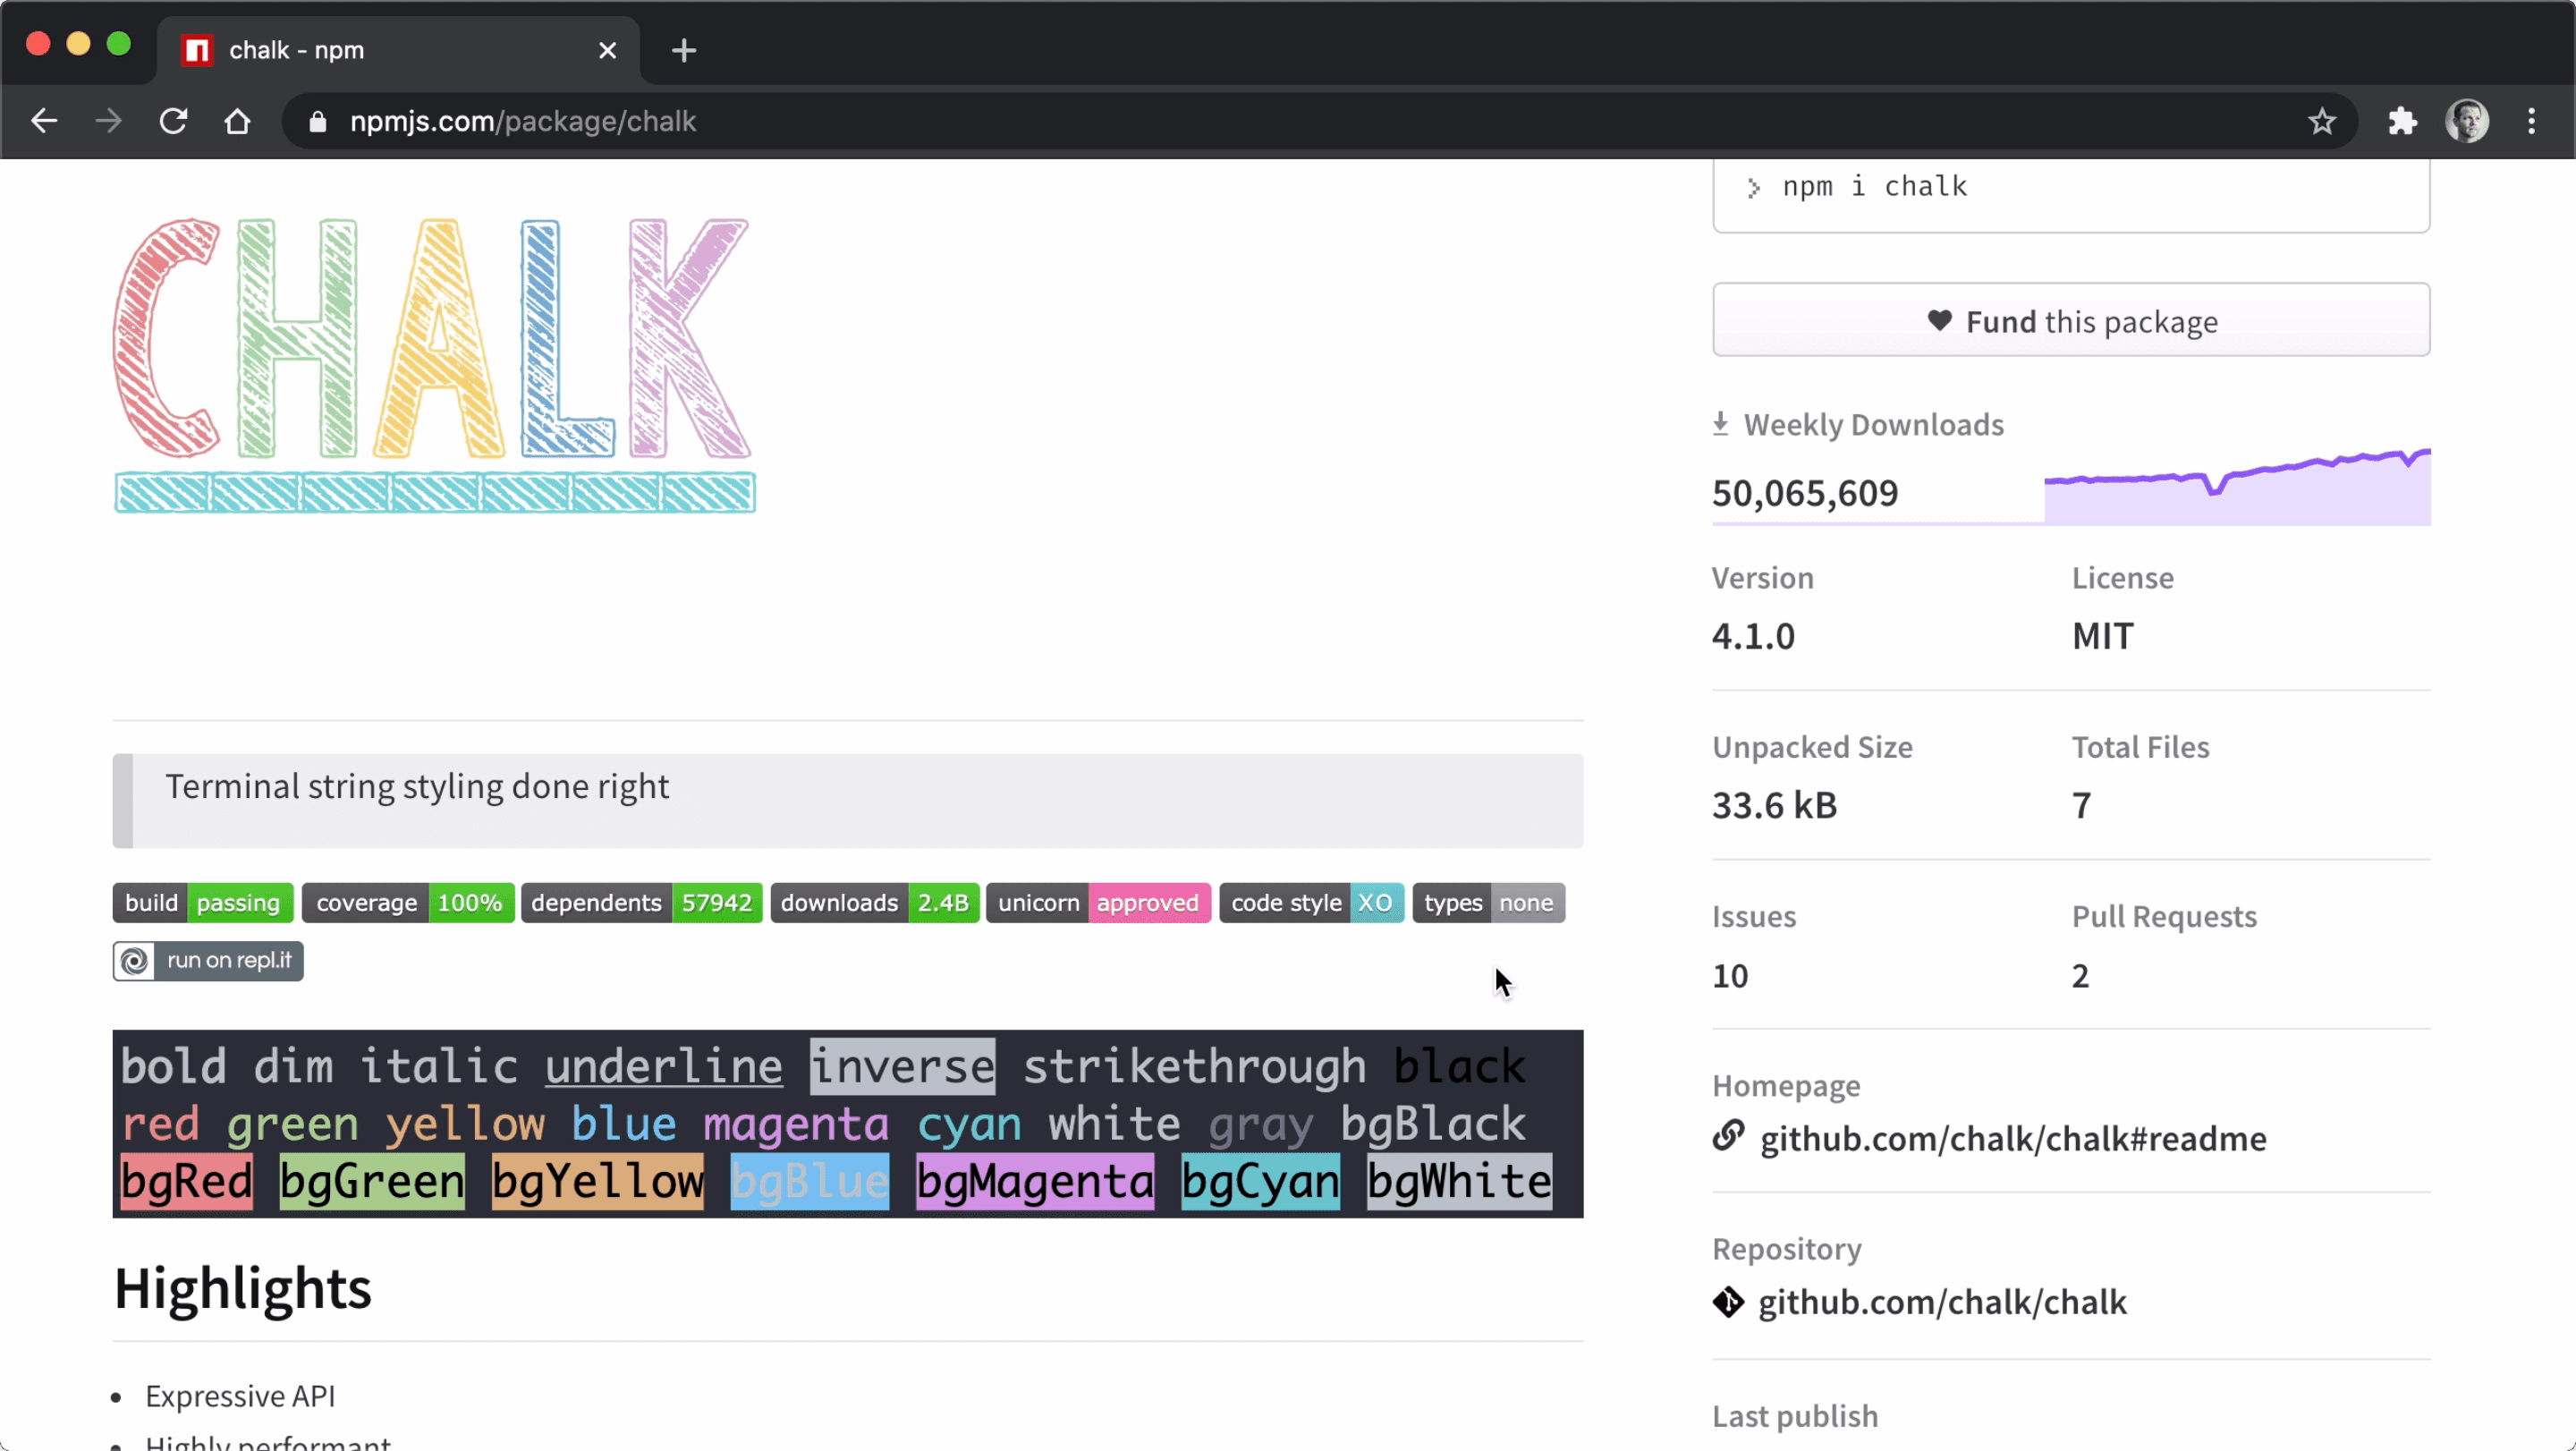
Task: Click the dependents 57942 badge
Action: click(641, 903)
